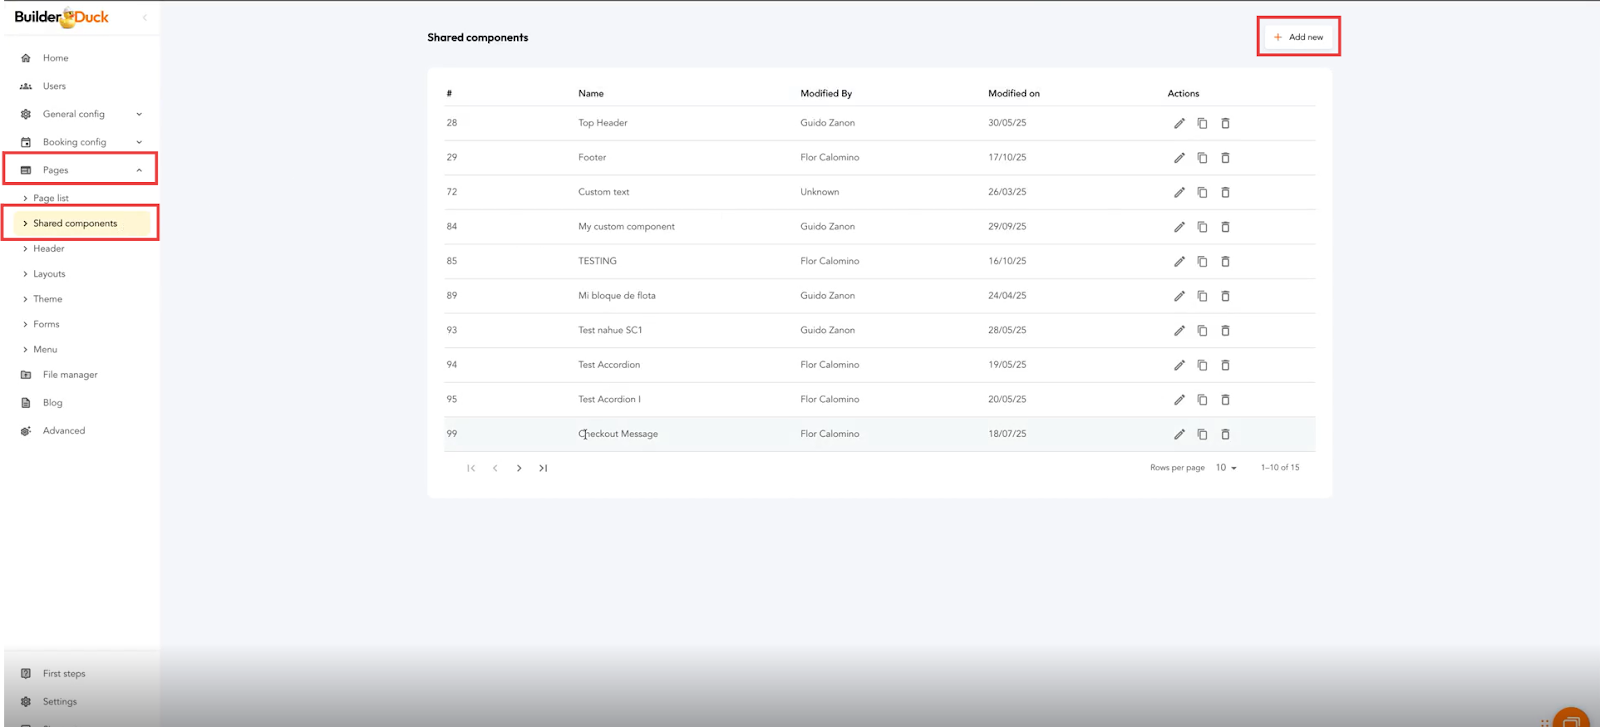Image resolution: width=1600 pixels, height=727 pixels.
Task: Duplicate the Footer shared component
Action: coord(1202,158)
